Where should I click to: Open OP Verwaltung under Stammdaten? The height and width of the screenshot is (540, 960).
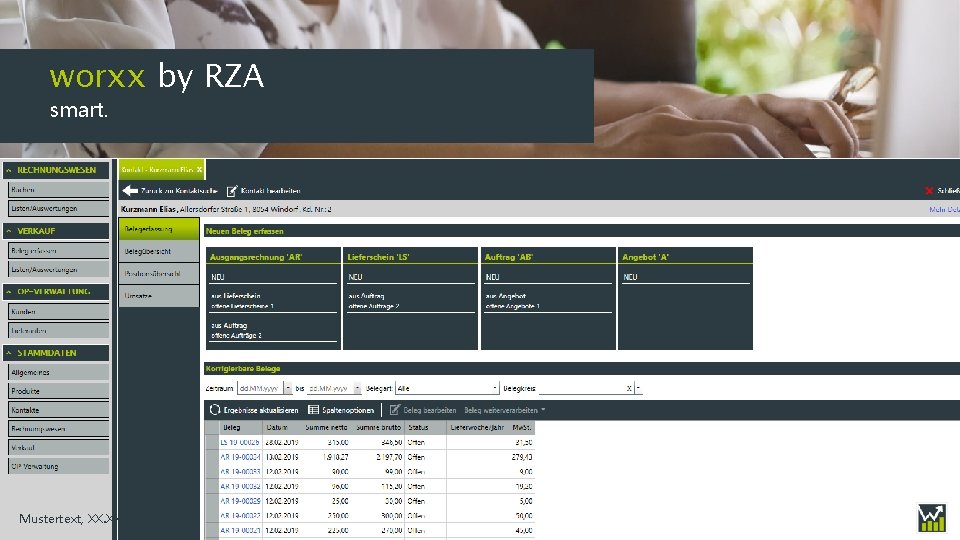(58, 466)
